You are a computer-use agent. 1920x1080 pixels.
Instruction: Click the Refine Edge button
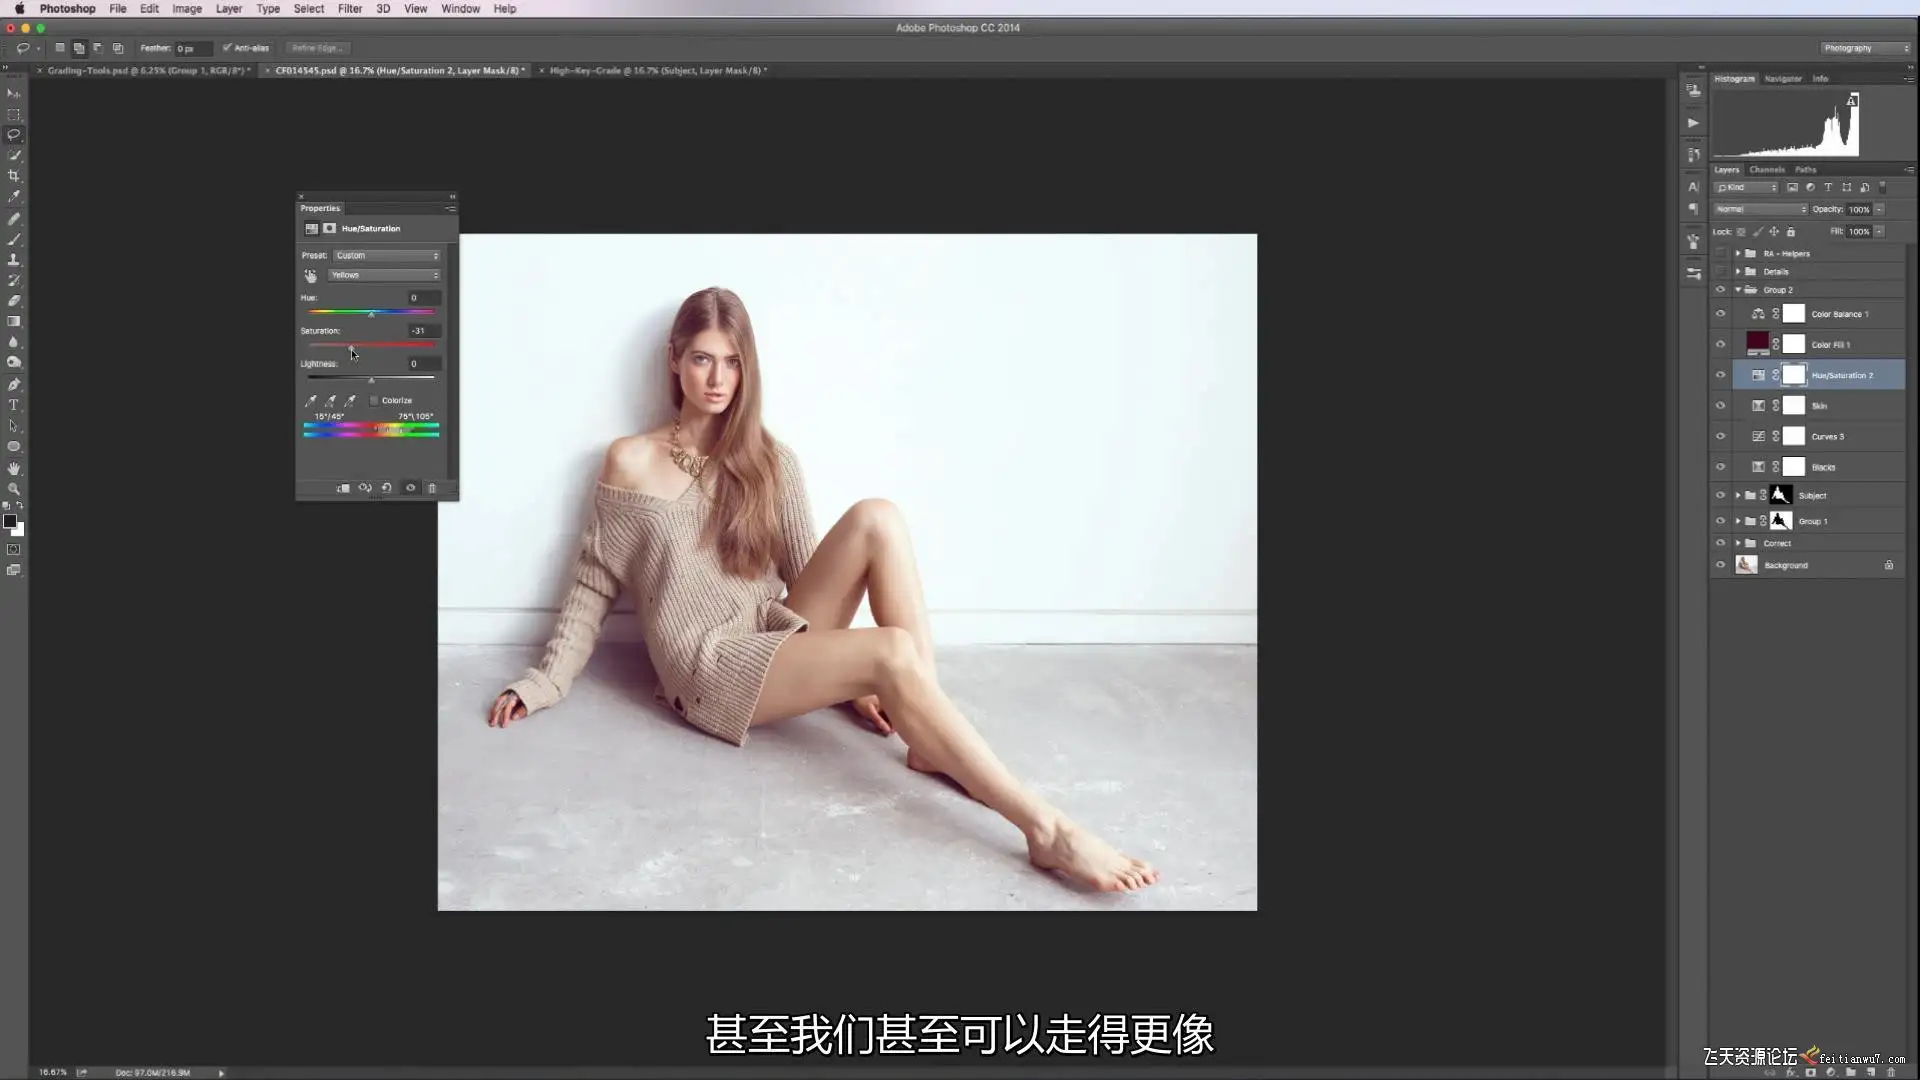click(317, 48)
